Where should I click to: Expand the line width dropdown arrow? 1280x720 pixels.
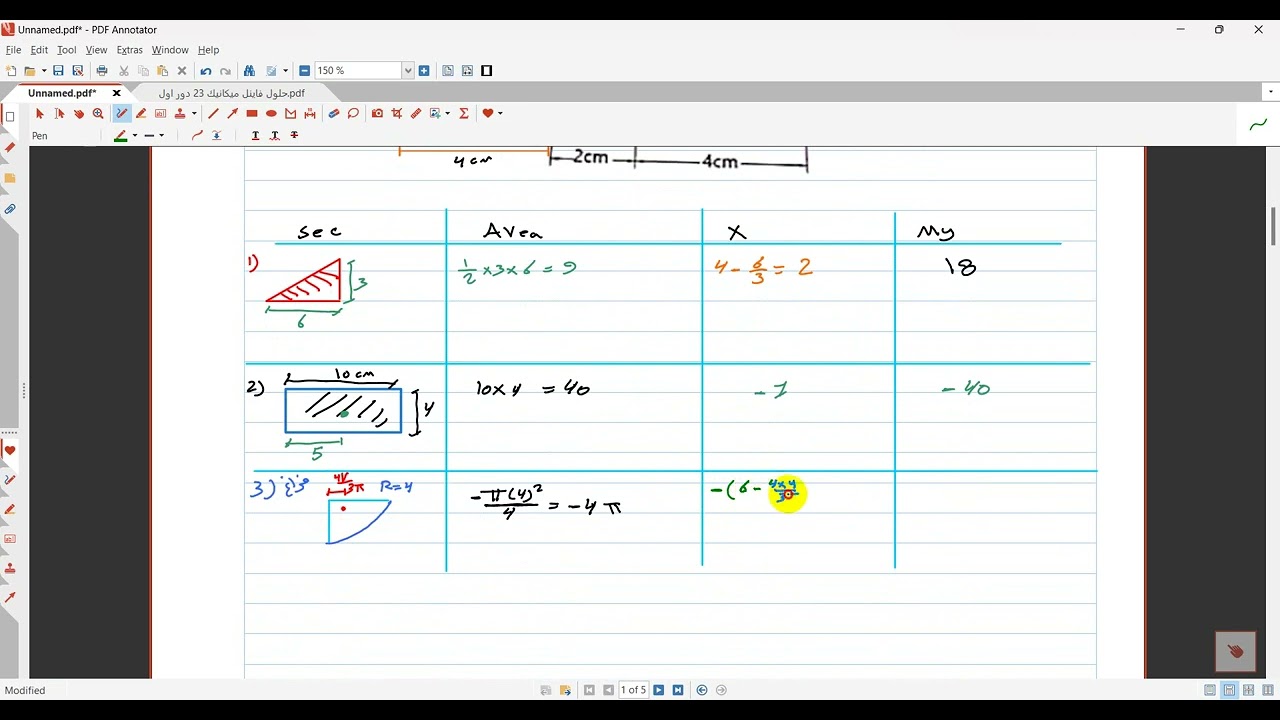pos(161,136)
